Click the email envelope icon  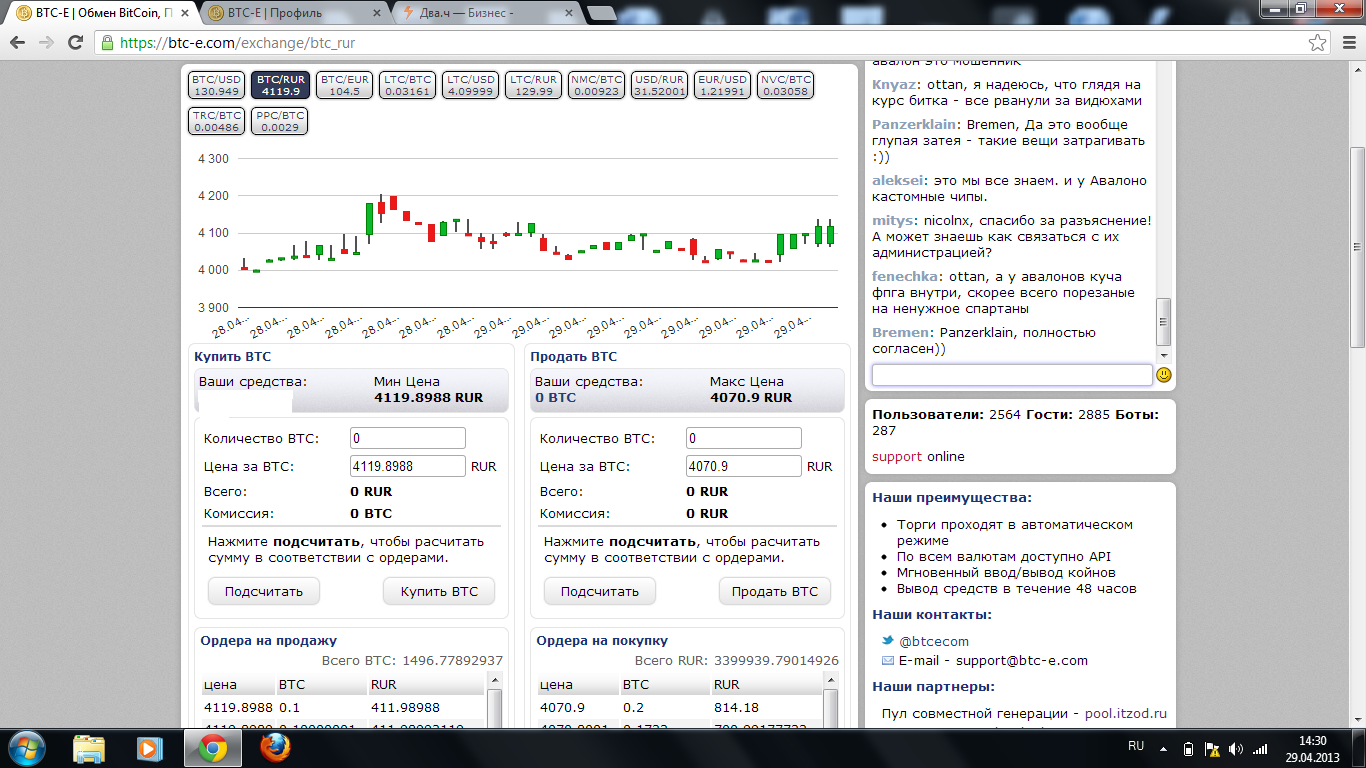(x=887, y=660)
